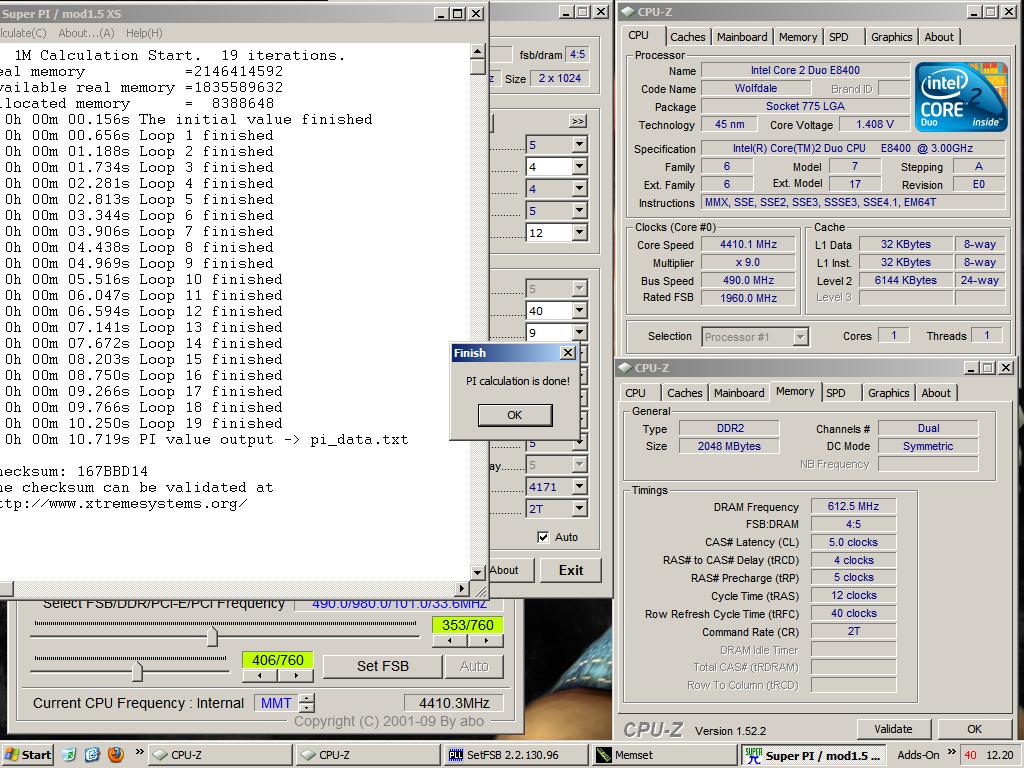Activate Super PI / mod1.5 taskbar item
This screenshot has height=768, width=1024.
814,755
